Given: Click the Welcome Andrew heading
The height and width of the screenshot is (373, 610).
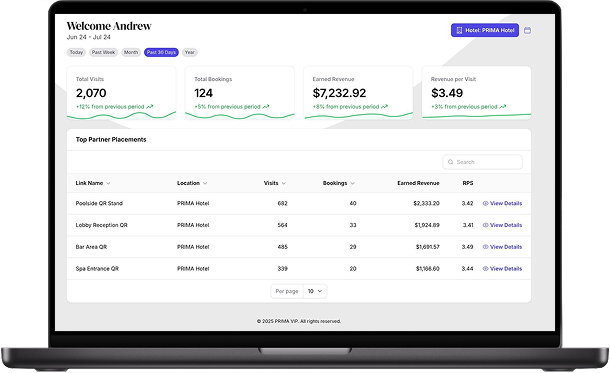Looking at the screenshot, I should (109, 26).
